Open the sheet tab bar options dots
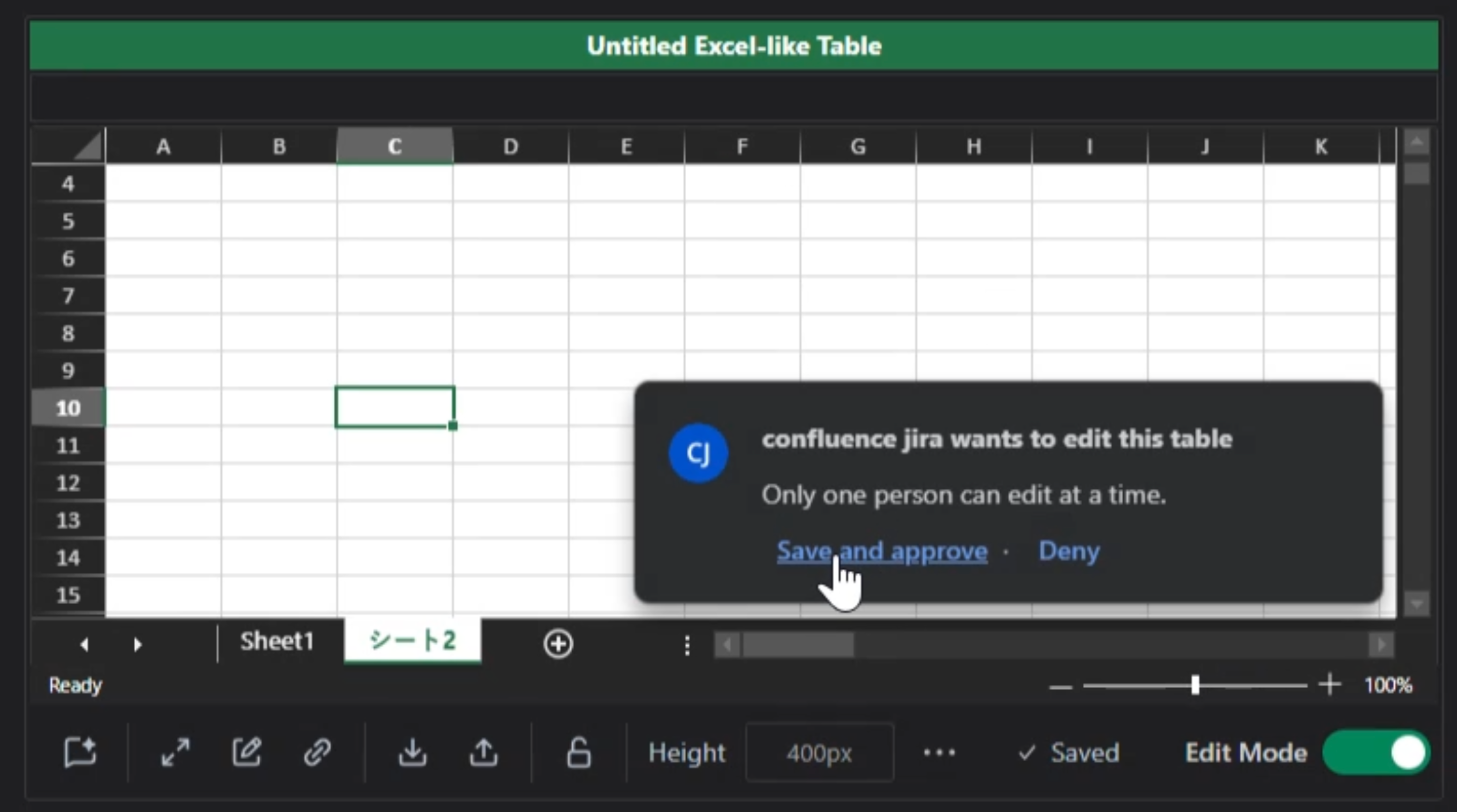 687,645
